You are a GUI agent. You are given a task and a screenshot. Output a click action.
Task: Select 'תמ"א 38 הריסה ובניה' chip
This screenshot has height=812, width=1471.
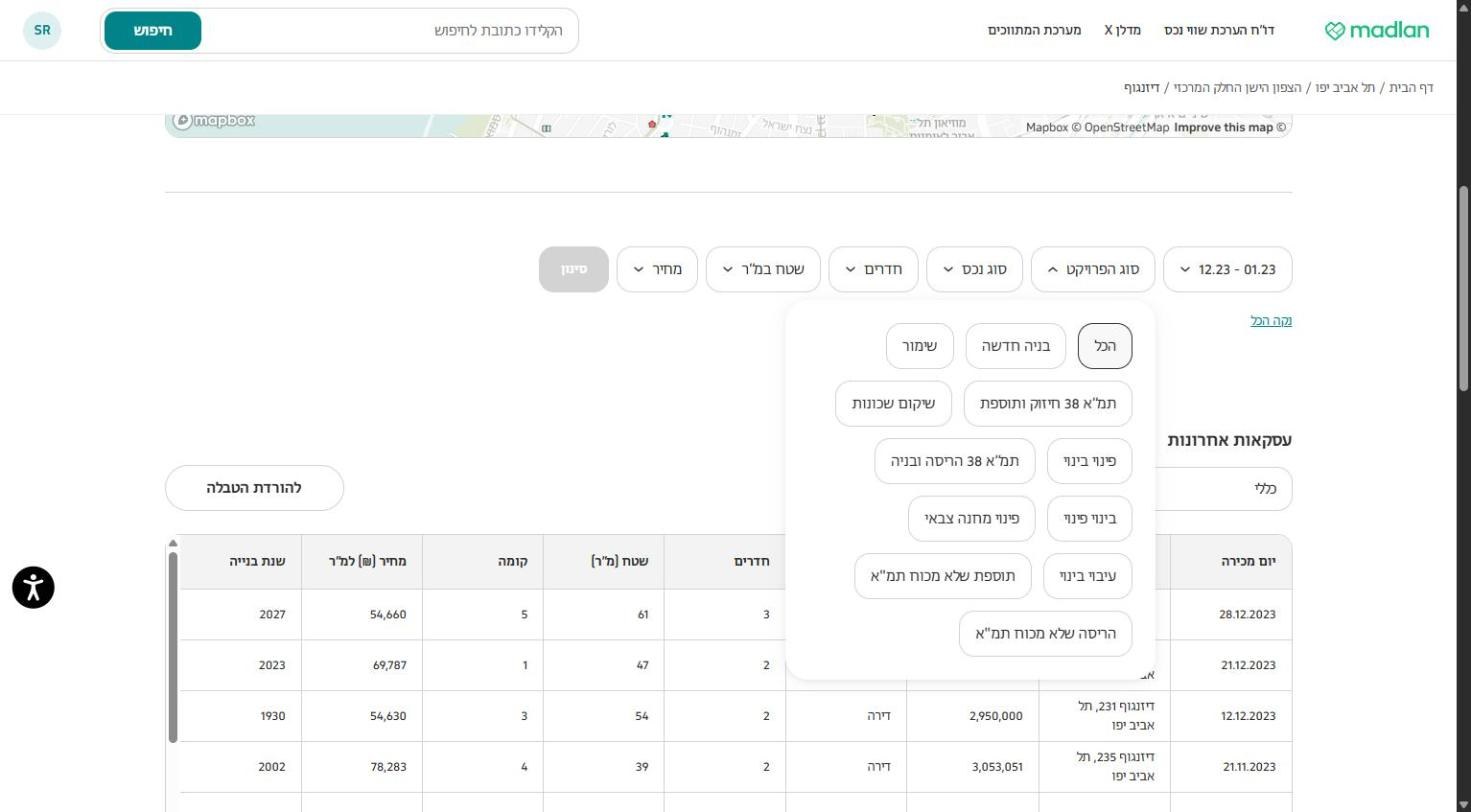[955, 461]
